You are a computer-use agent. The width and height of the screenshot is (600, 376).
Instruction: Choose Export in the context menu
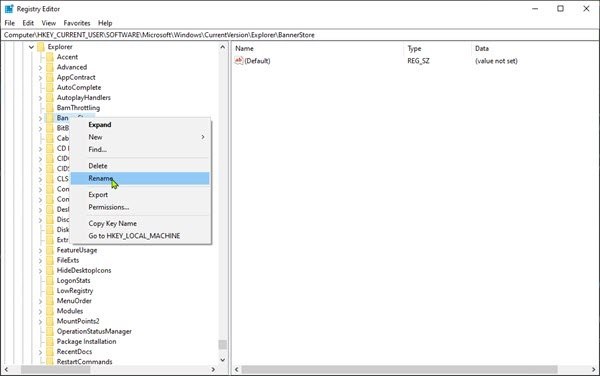[x=140, y=195]
